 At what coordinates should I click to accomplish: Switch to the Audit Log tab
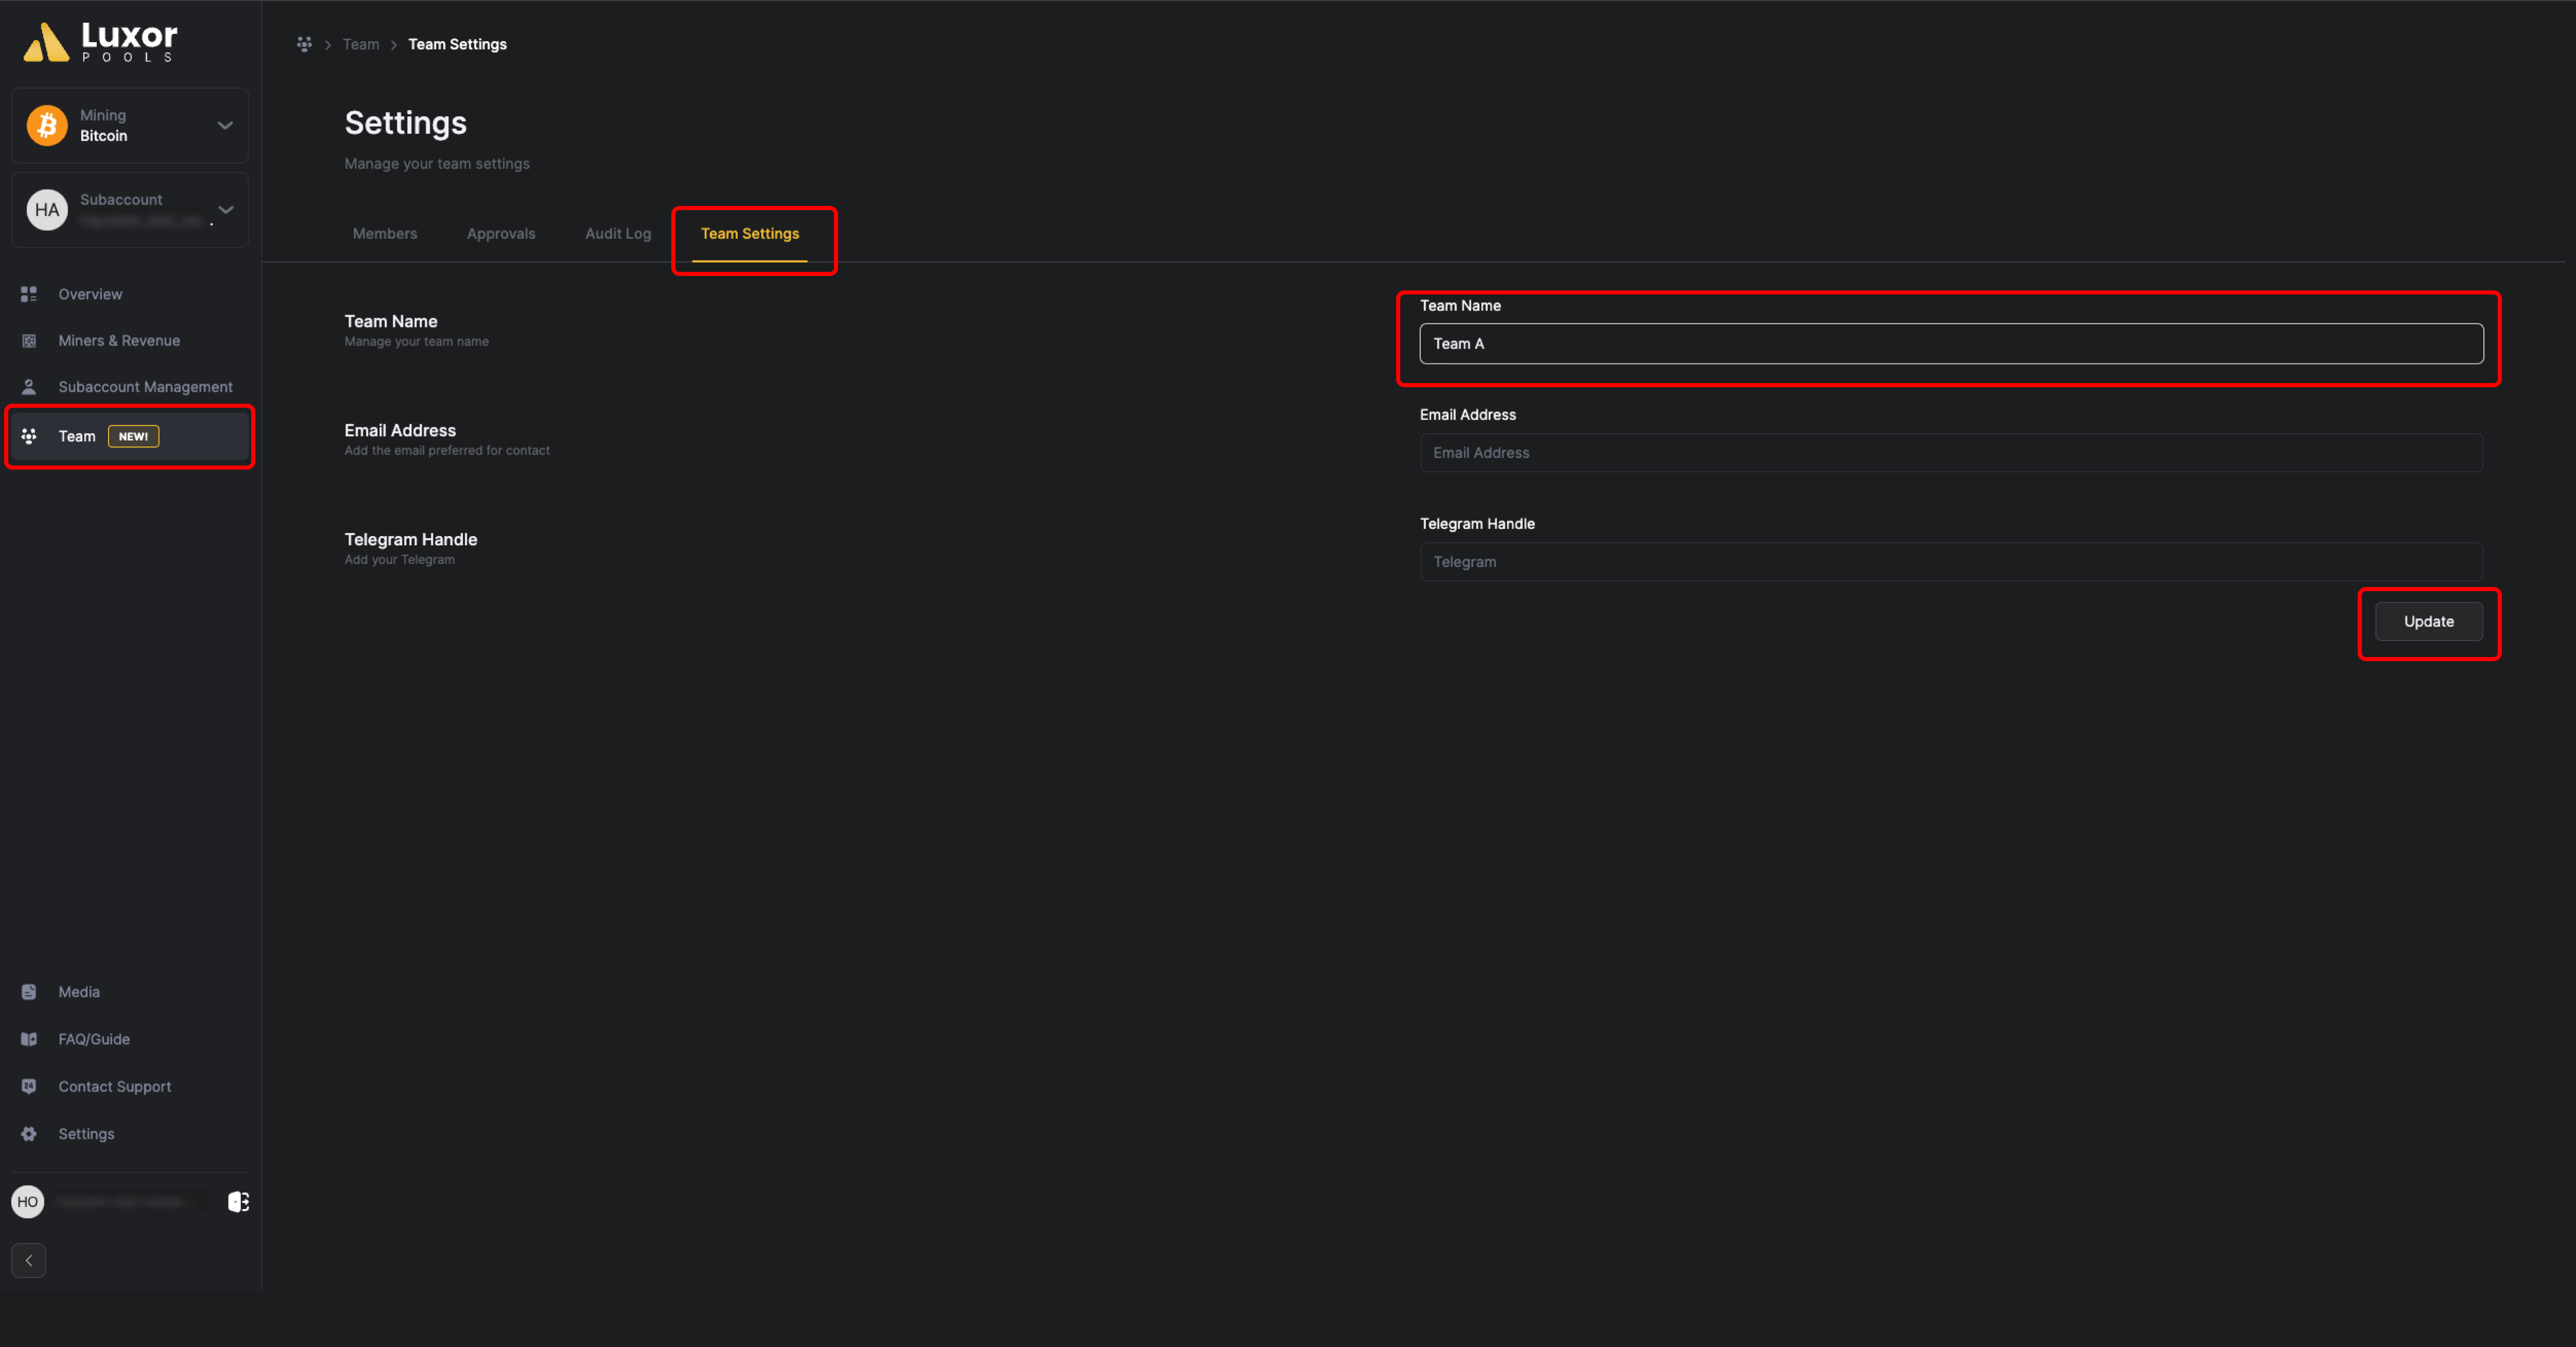click(618, 234)
